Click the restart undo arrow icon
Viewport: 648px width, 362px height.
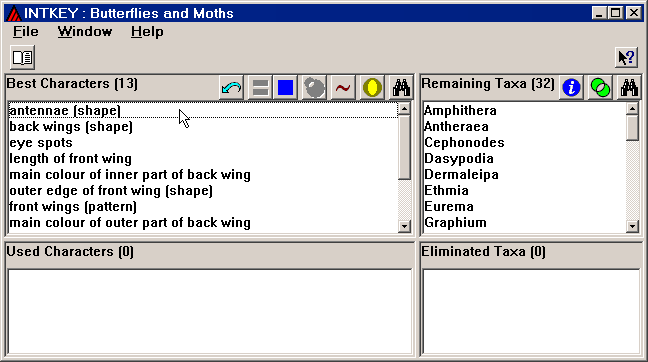pyautogui.click(x=231, y=88)
